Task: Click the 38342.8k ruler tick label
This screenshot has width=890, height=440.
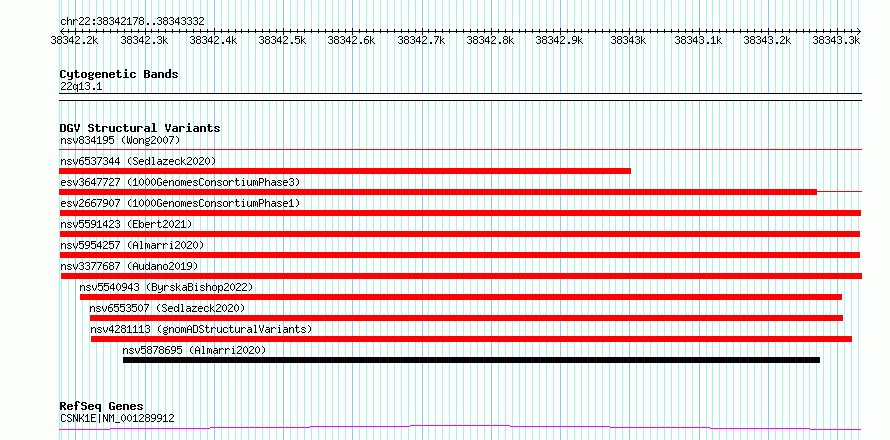Action: point(490,40)
